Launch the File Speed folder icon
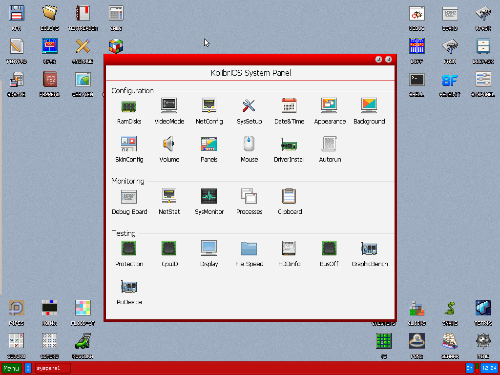Screen dimensions: 500x375 pos(249,248)
